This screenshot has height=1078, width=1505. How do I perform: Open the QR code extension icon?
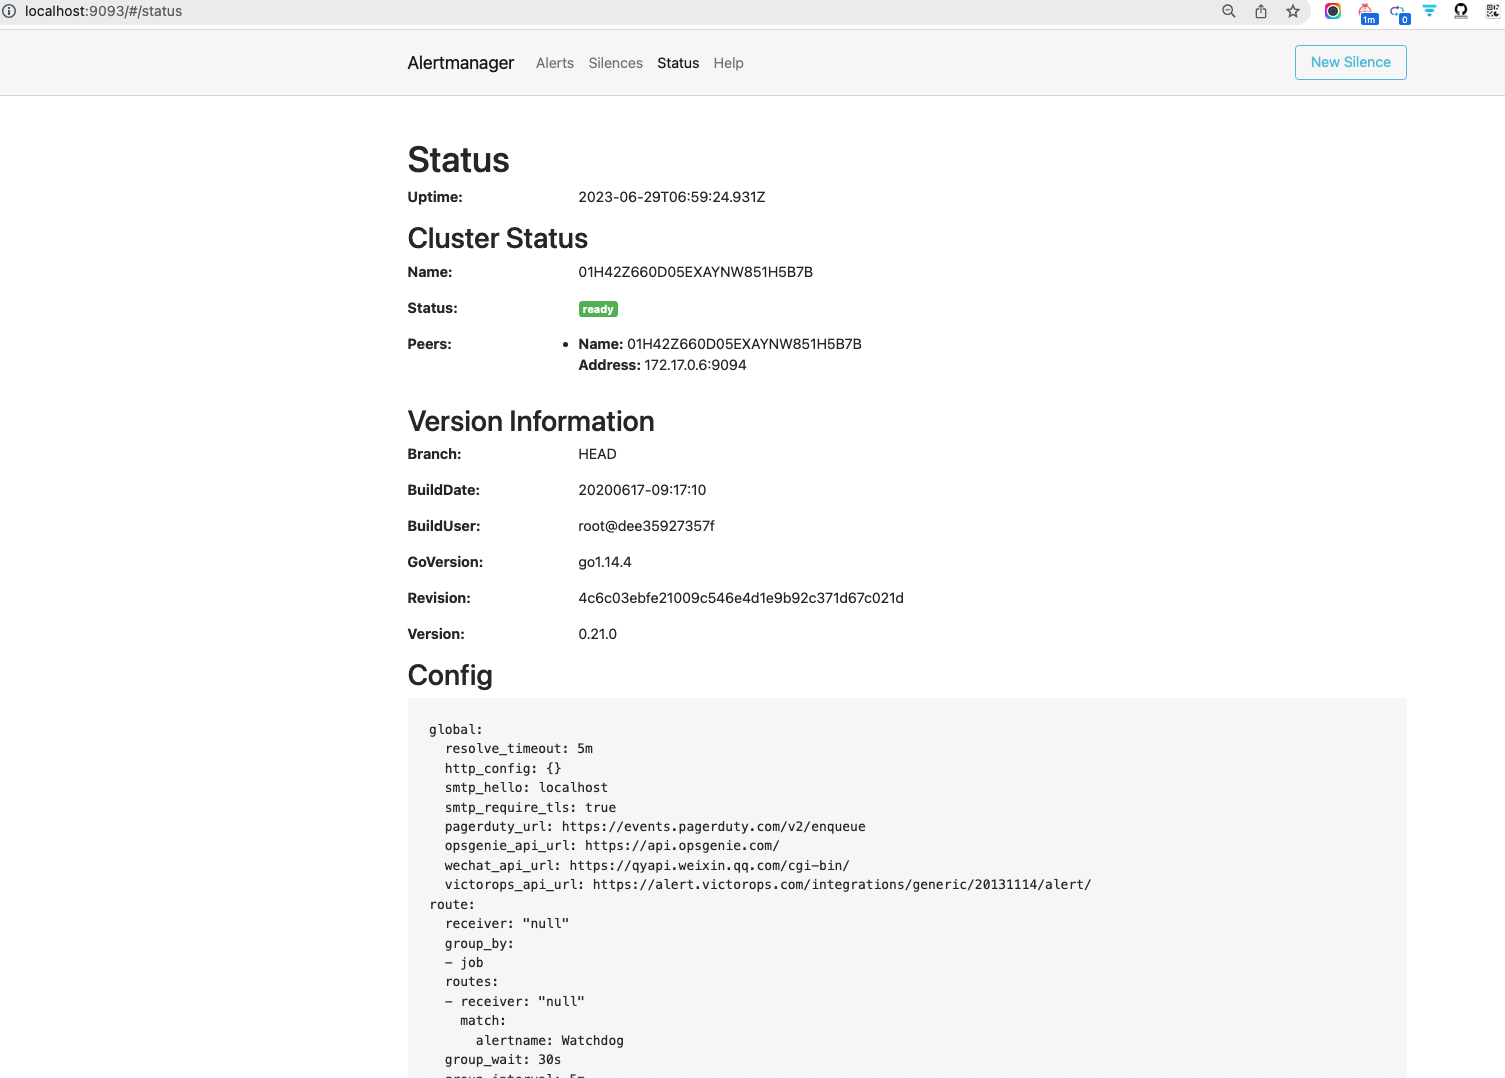point(1492,11)
